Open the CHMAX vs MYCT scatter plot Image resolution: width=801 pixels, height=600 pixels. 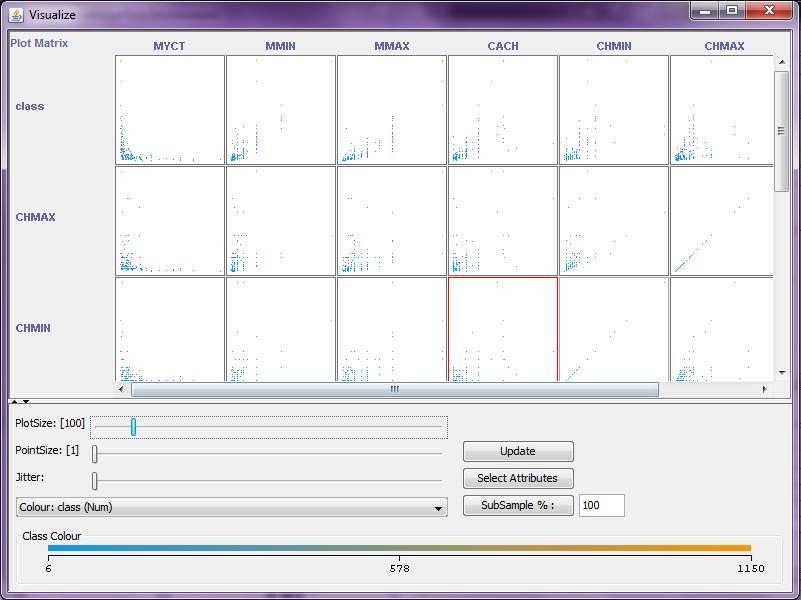170,221
